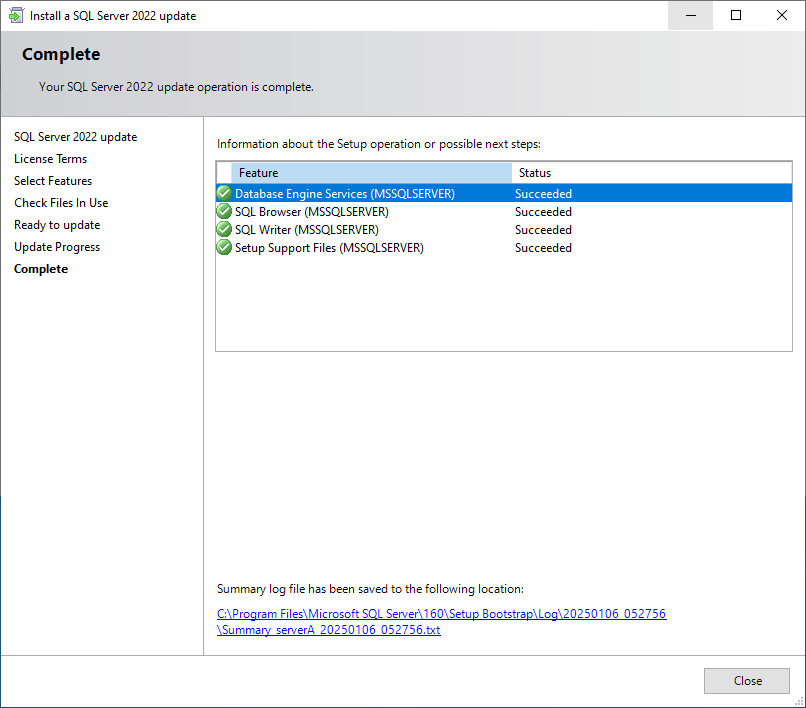Click Succeeded status for Database Engine Services
Screen dimensions: 806x708
543,194
